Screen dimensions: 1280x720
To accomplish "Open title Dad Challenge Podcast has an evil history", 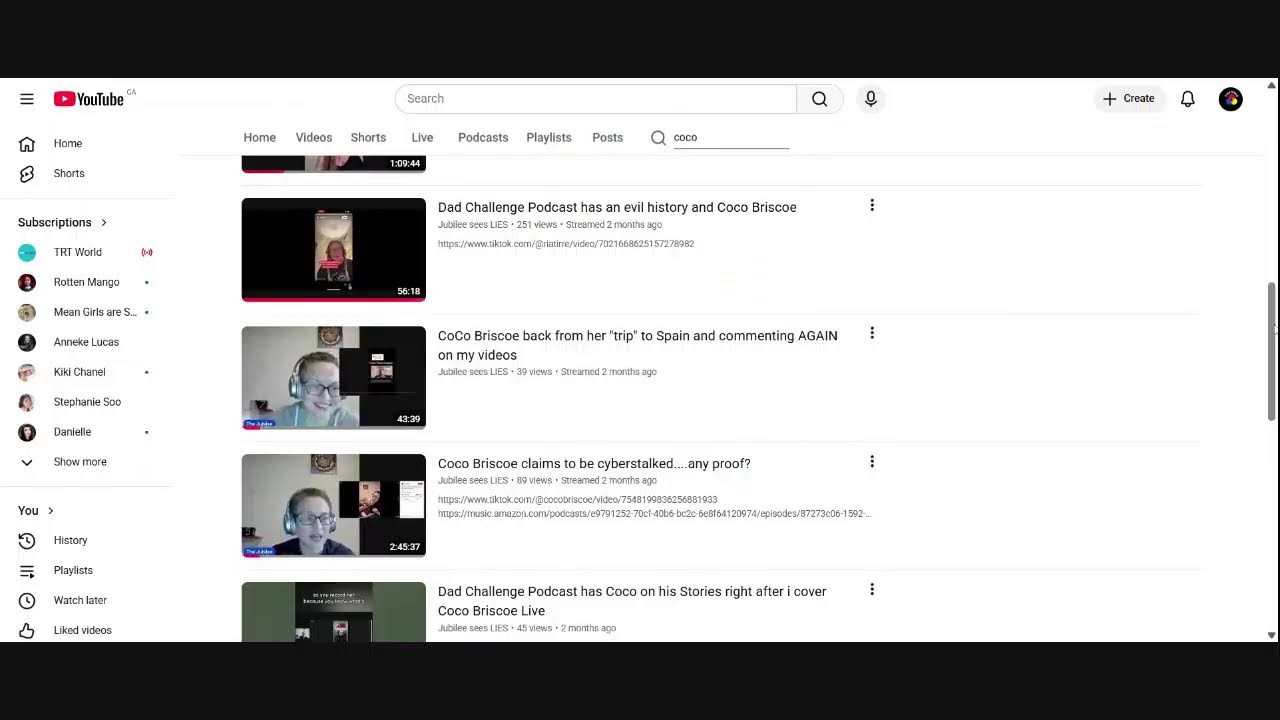I will click(617, 207).
